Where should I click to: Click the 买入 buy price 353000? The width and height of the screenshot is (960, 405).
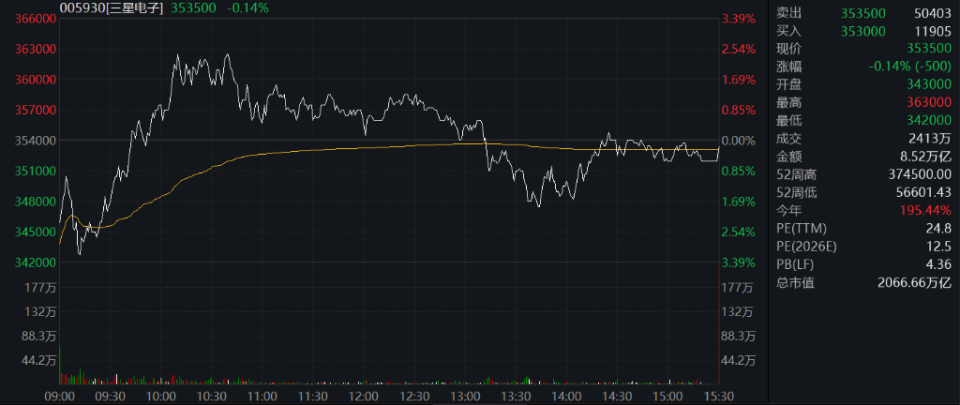click(863, 31)
